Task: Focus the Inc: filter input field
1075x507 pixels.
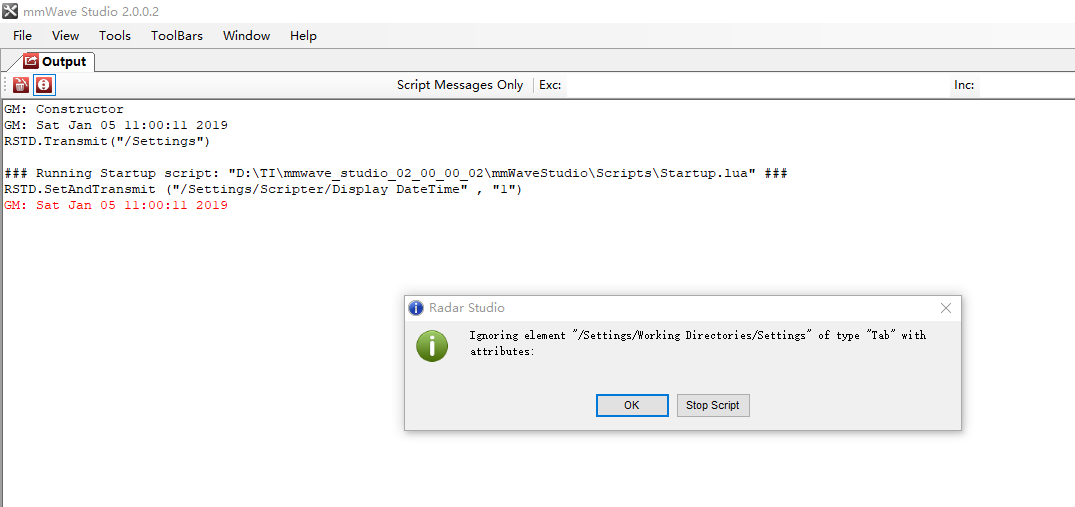Action: 1026,86
